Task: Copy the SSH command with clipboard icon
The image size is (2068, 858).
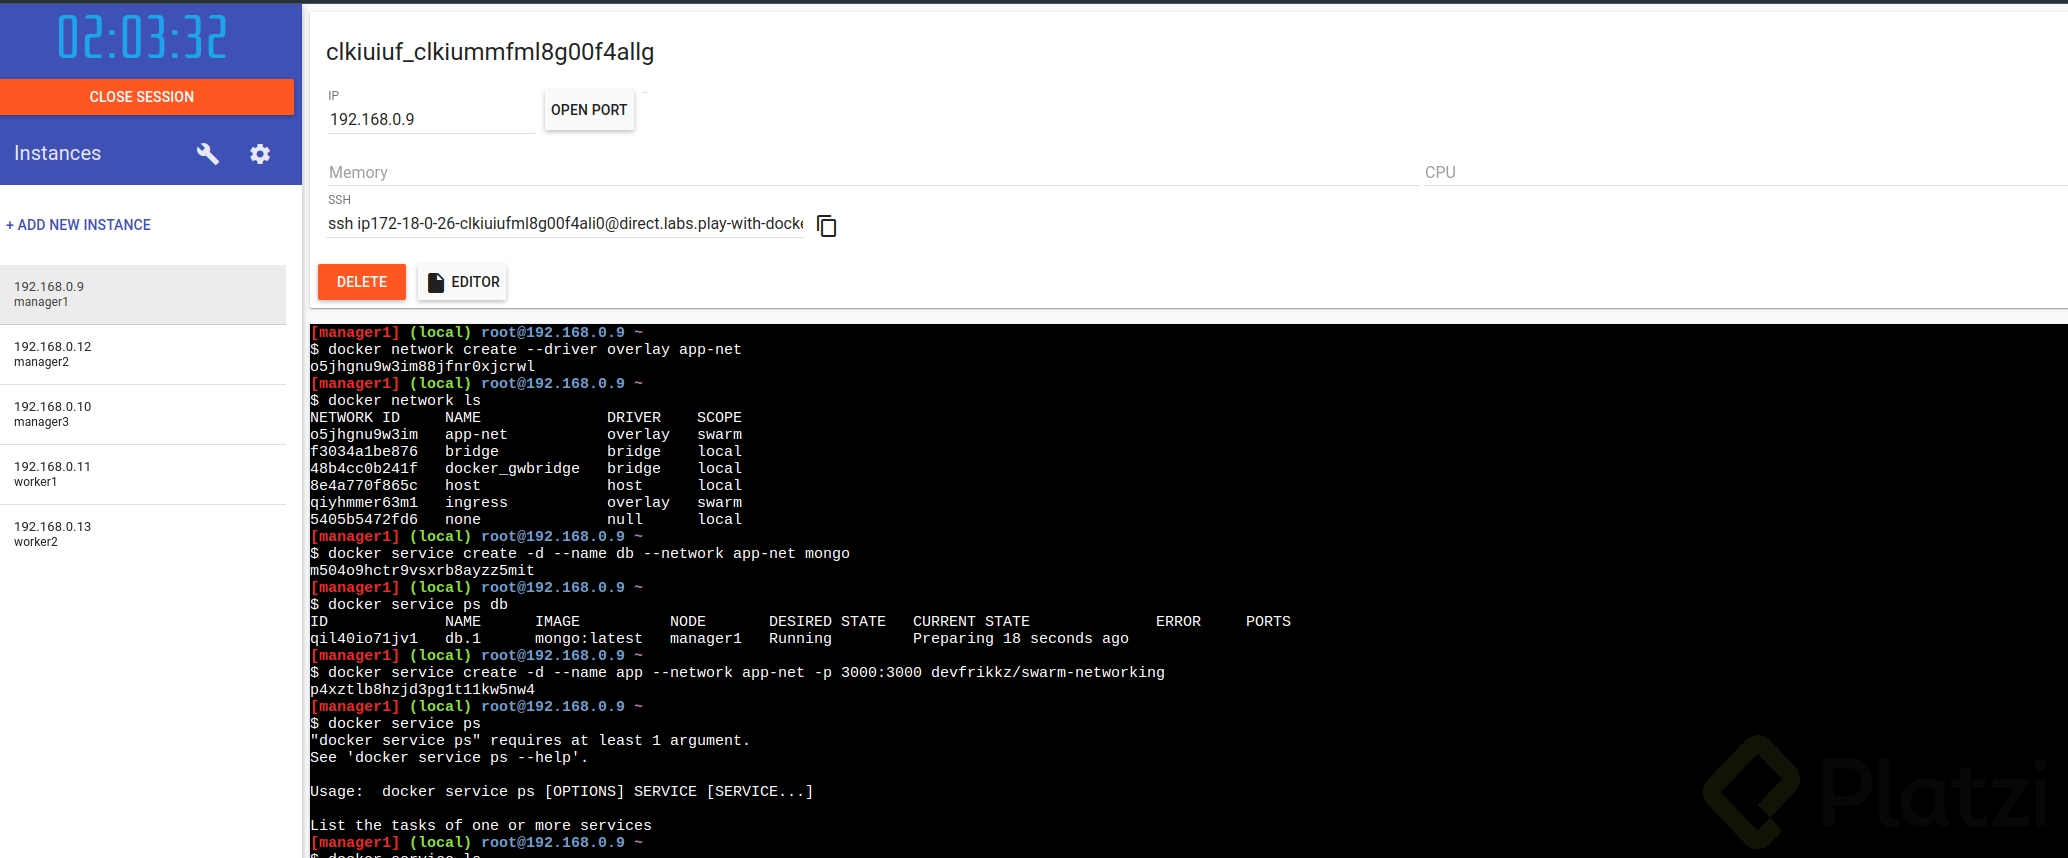Action: point(827,226)
